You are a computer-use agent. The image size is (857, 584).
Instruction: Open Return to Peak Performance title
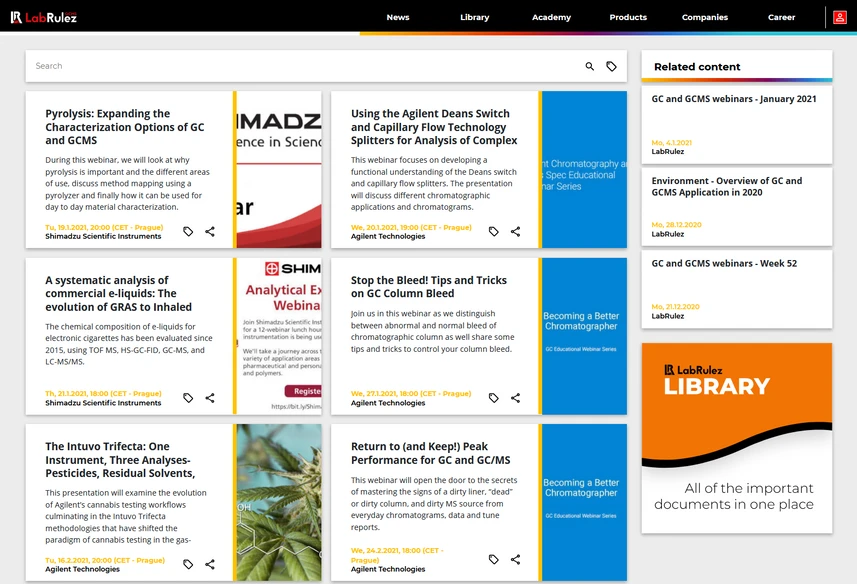pyautogui.click(x=431, y=453)
